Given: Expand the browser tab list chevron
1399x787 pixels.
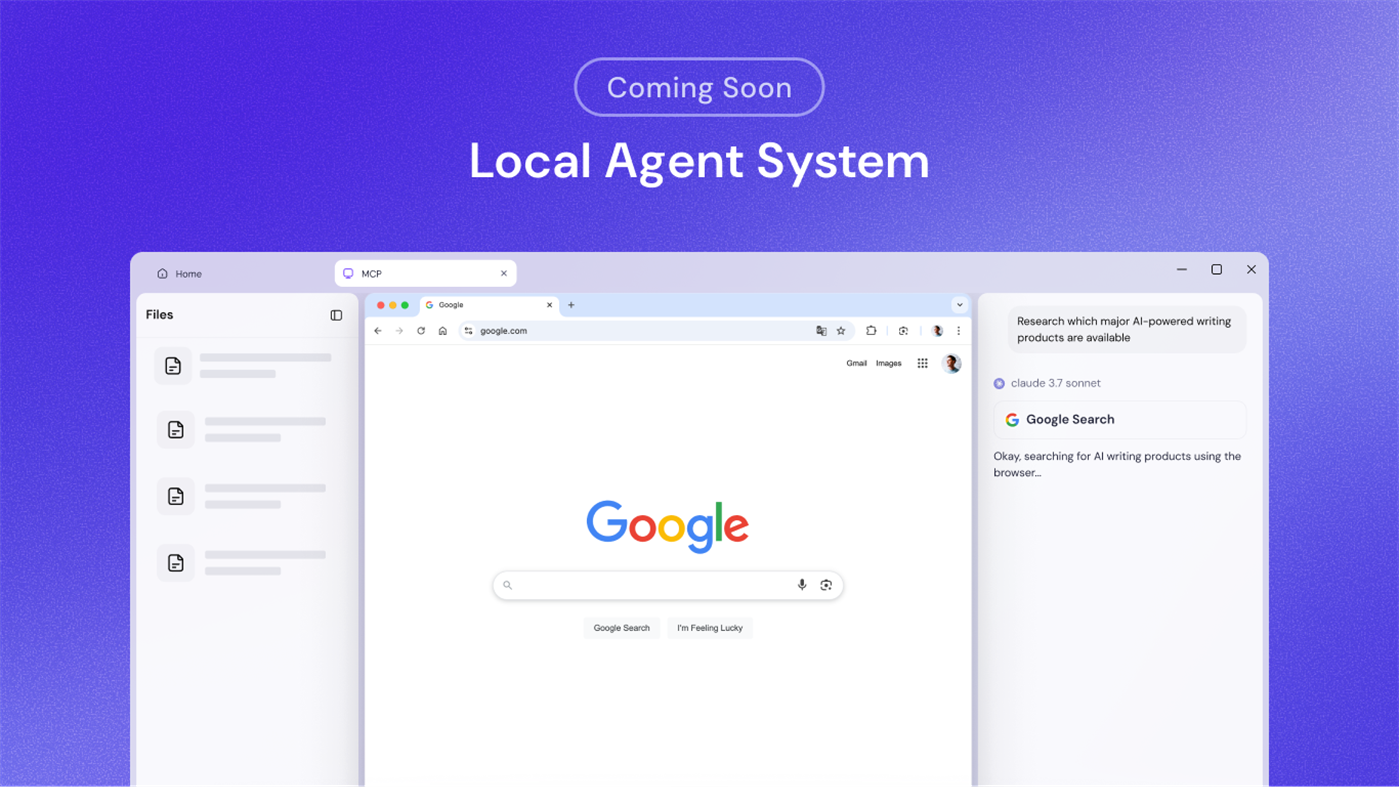Looking at the screenshot, I should (959, 305).
